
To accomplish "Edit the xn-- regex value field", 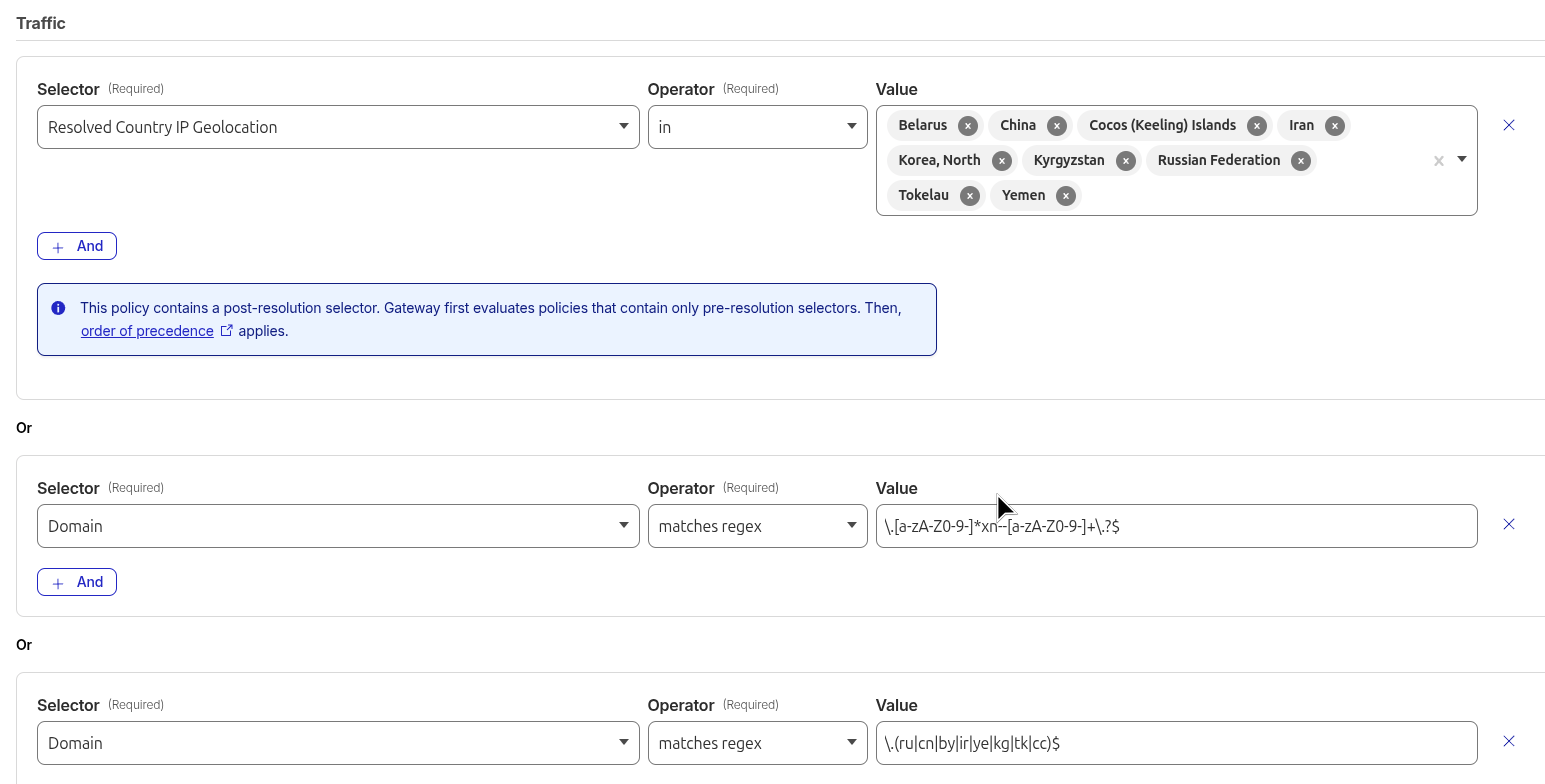I will (1176, 526).
